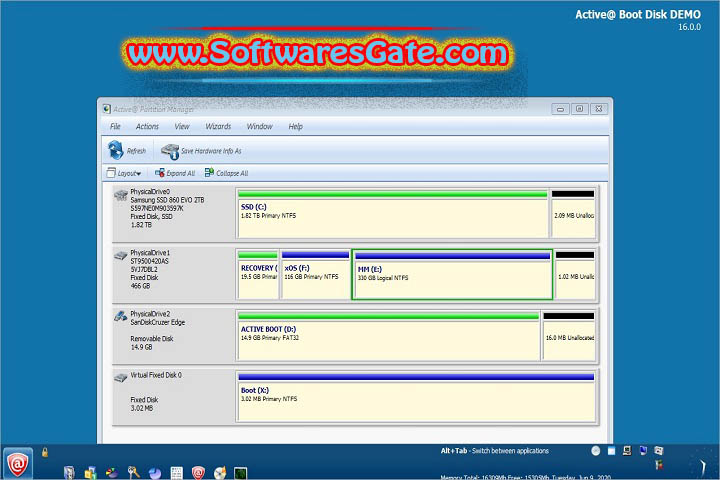
Task: Launch the keys password taskbar icon
Action: click(x=134, y=473)
